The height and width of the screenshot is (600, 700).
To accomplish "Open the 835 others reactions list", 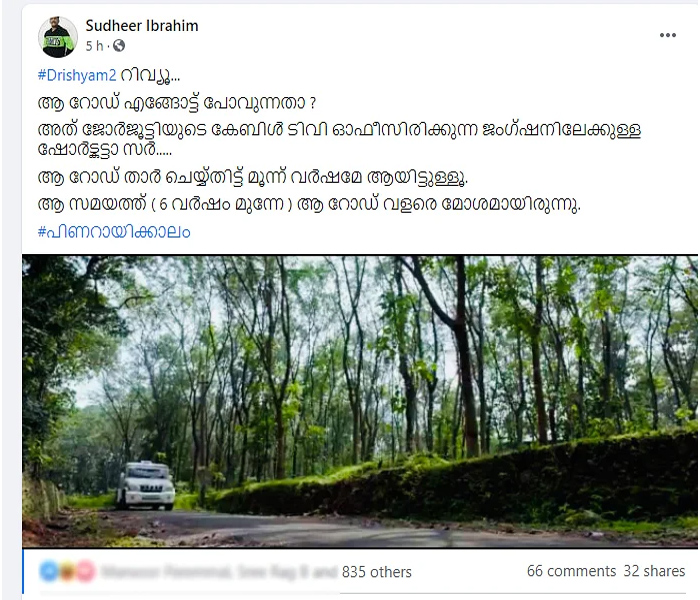I will 377,572.
